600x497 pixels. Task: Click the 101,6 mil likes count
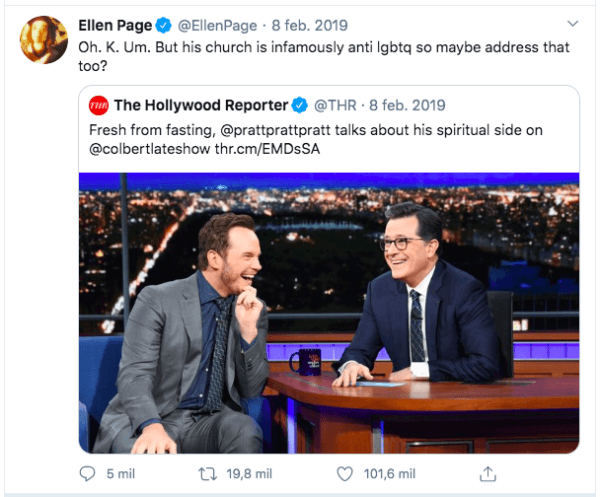click(390, 474)
